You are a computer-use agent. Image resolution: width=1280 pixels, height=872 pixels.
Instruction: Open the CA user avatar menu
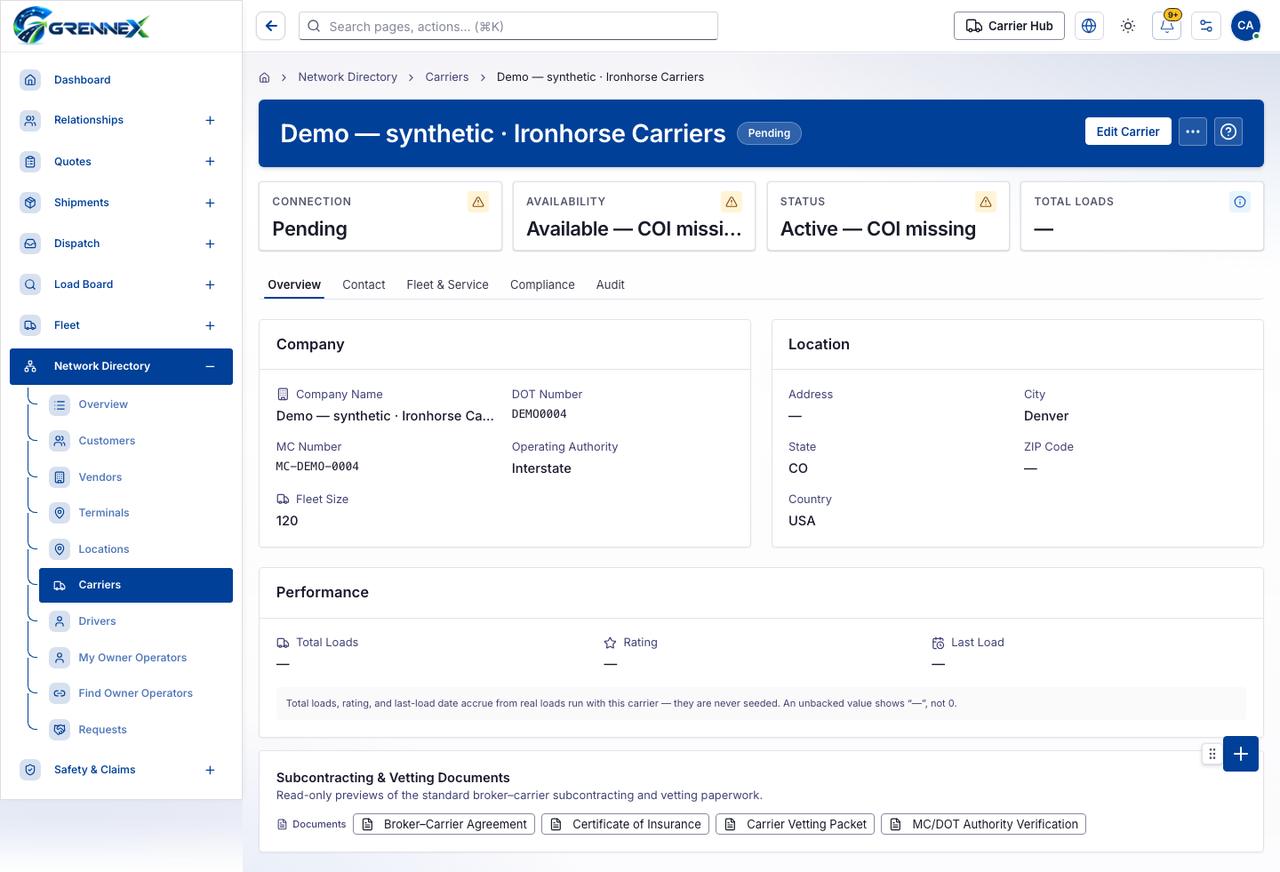1245,26
